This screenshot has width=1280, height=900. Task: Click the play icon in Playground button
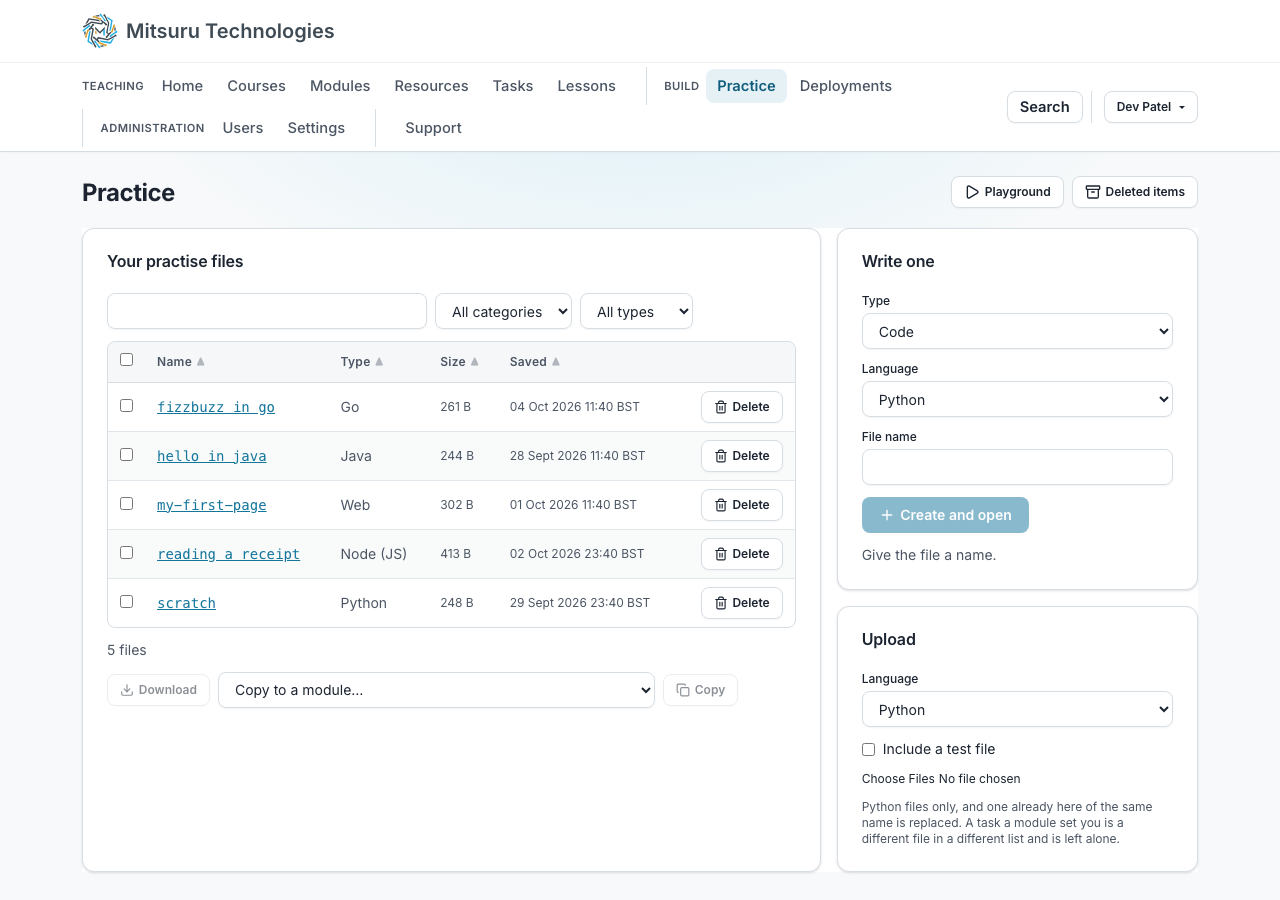click(971, 192)
